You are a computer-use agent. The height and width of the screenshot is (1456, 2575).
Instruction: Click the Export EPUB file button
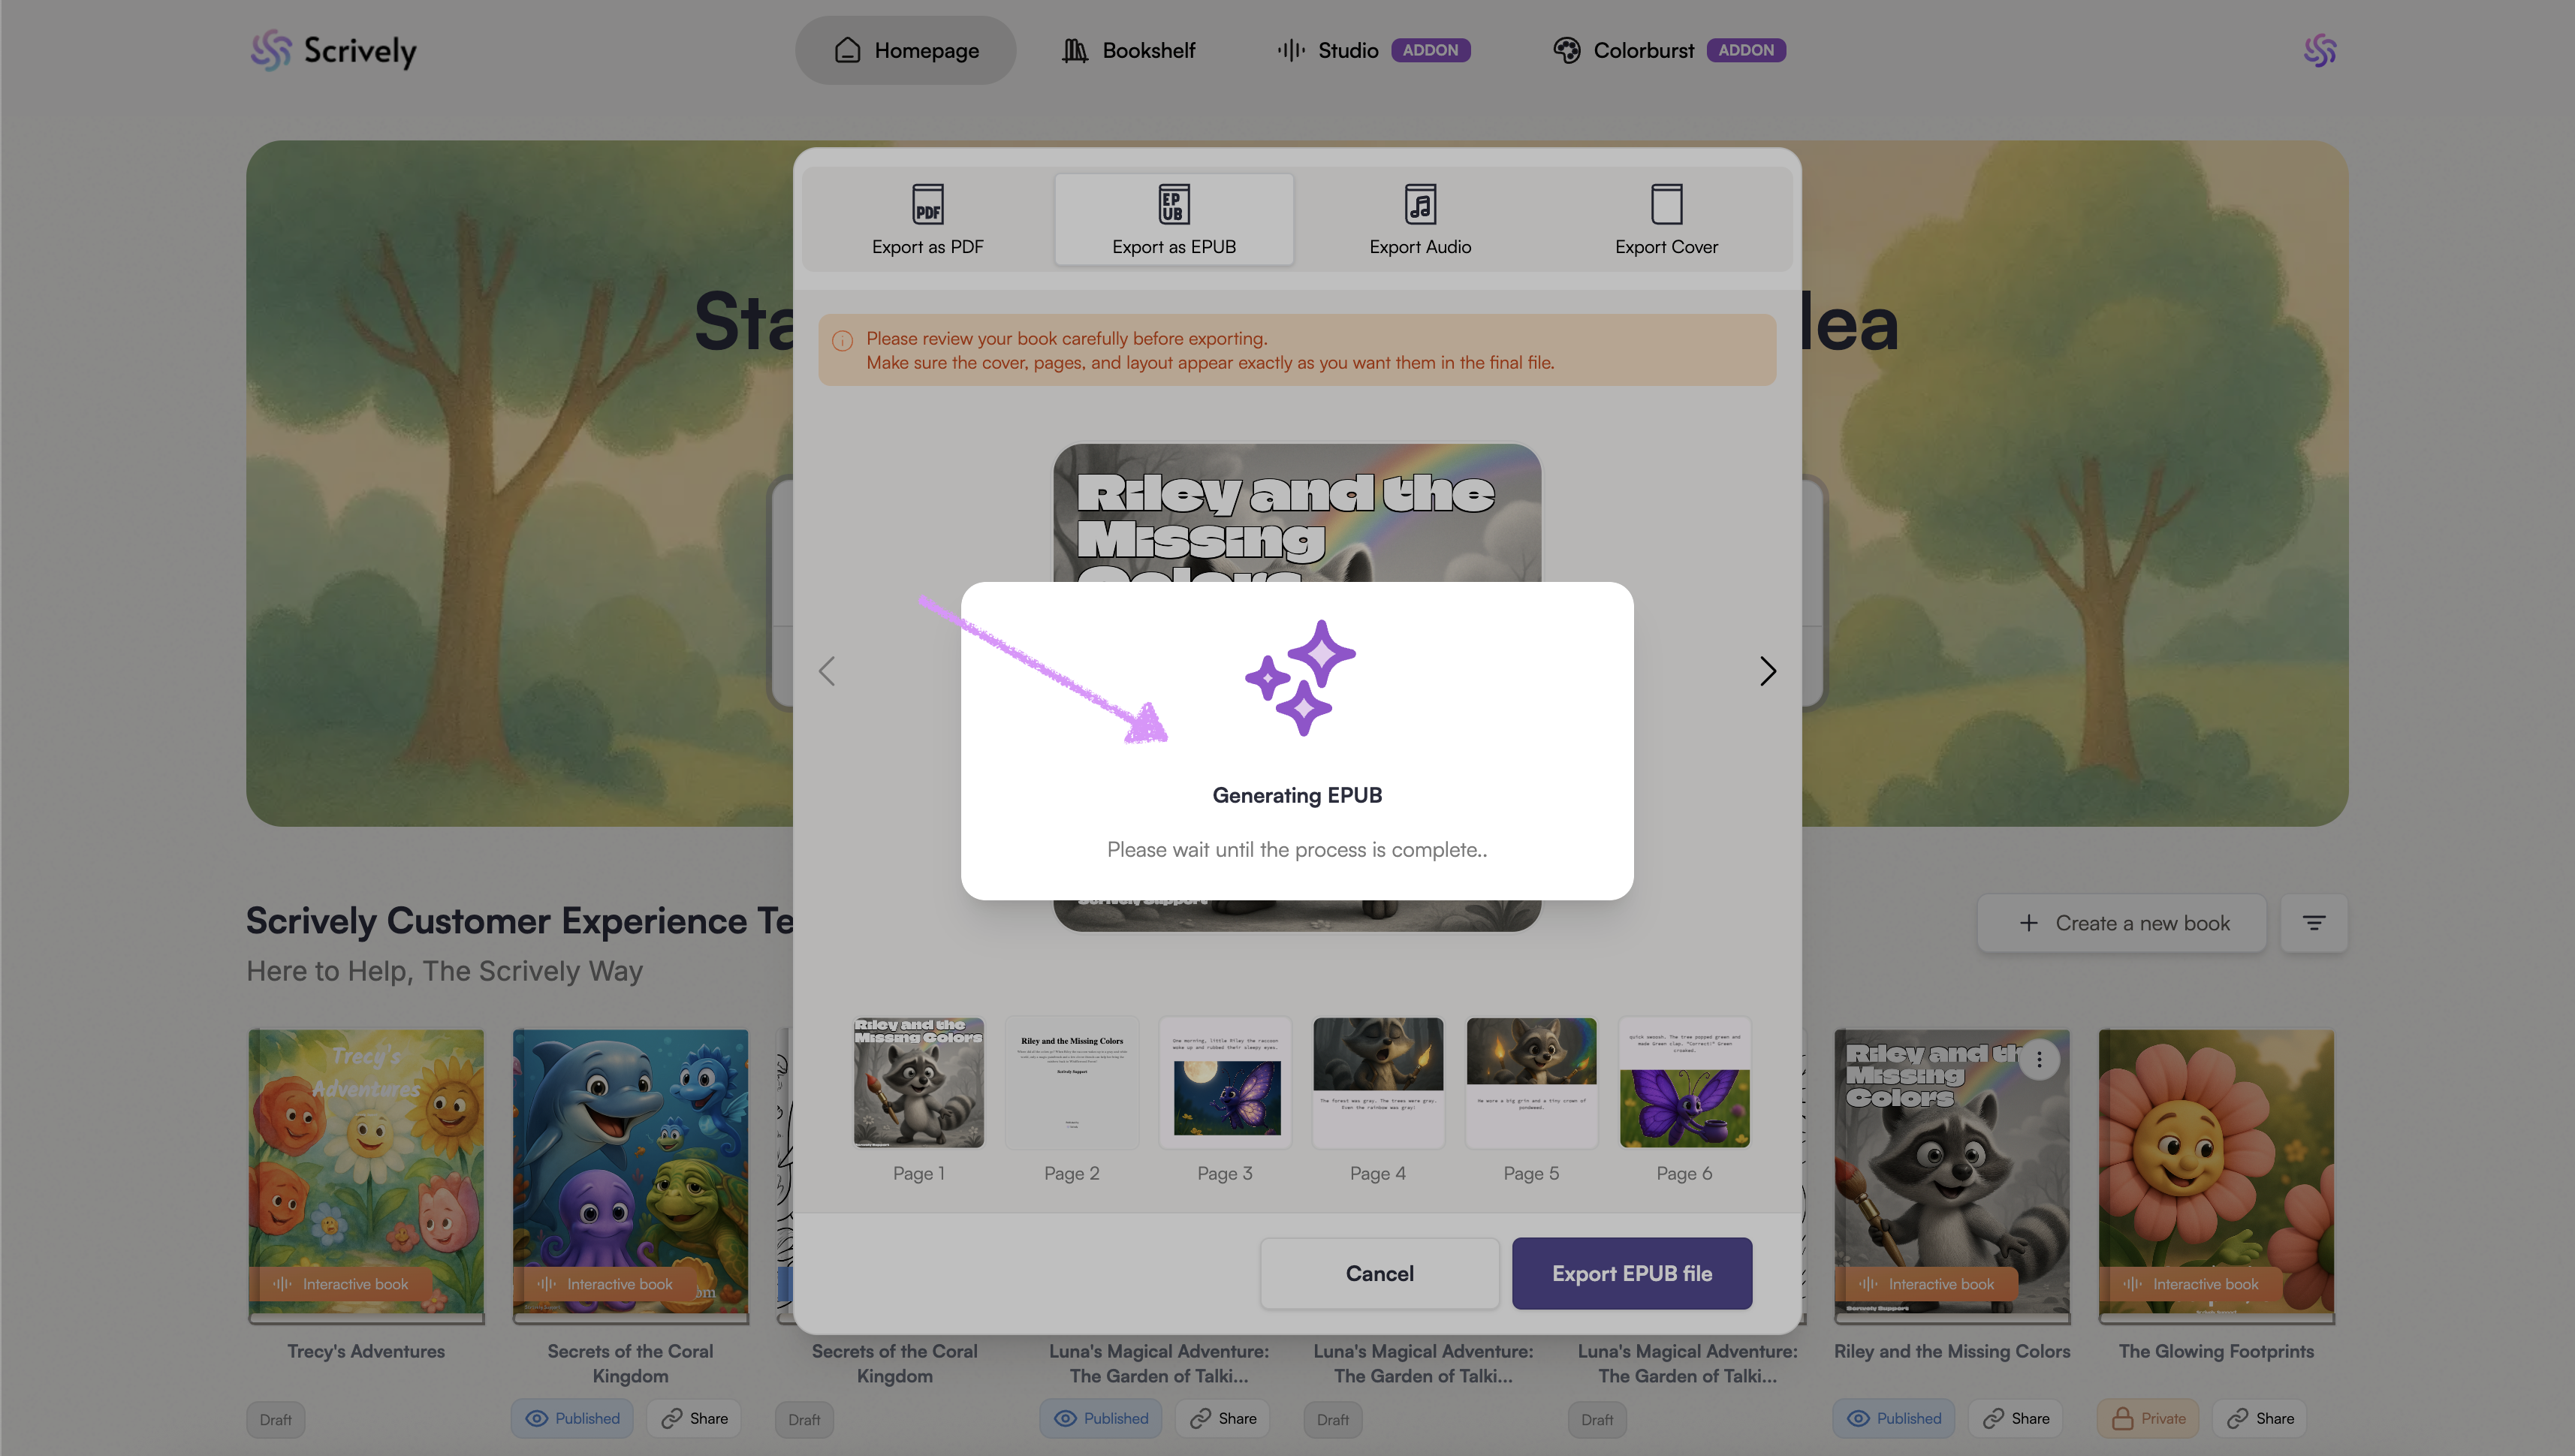pyautogui.click(x=1631, y=1273)
